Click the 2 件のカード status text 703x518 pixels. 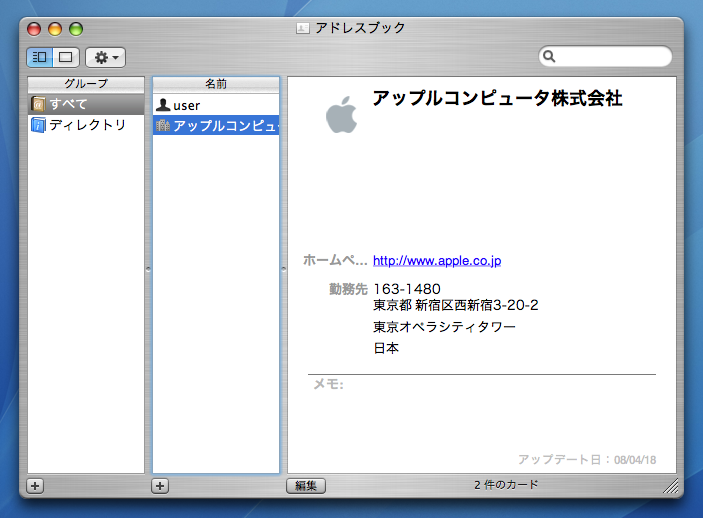(x=506, y=485)
